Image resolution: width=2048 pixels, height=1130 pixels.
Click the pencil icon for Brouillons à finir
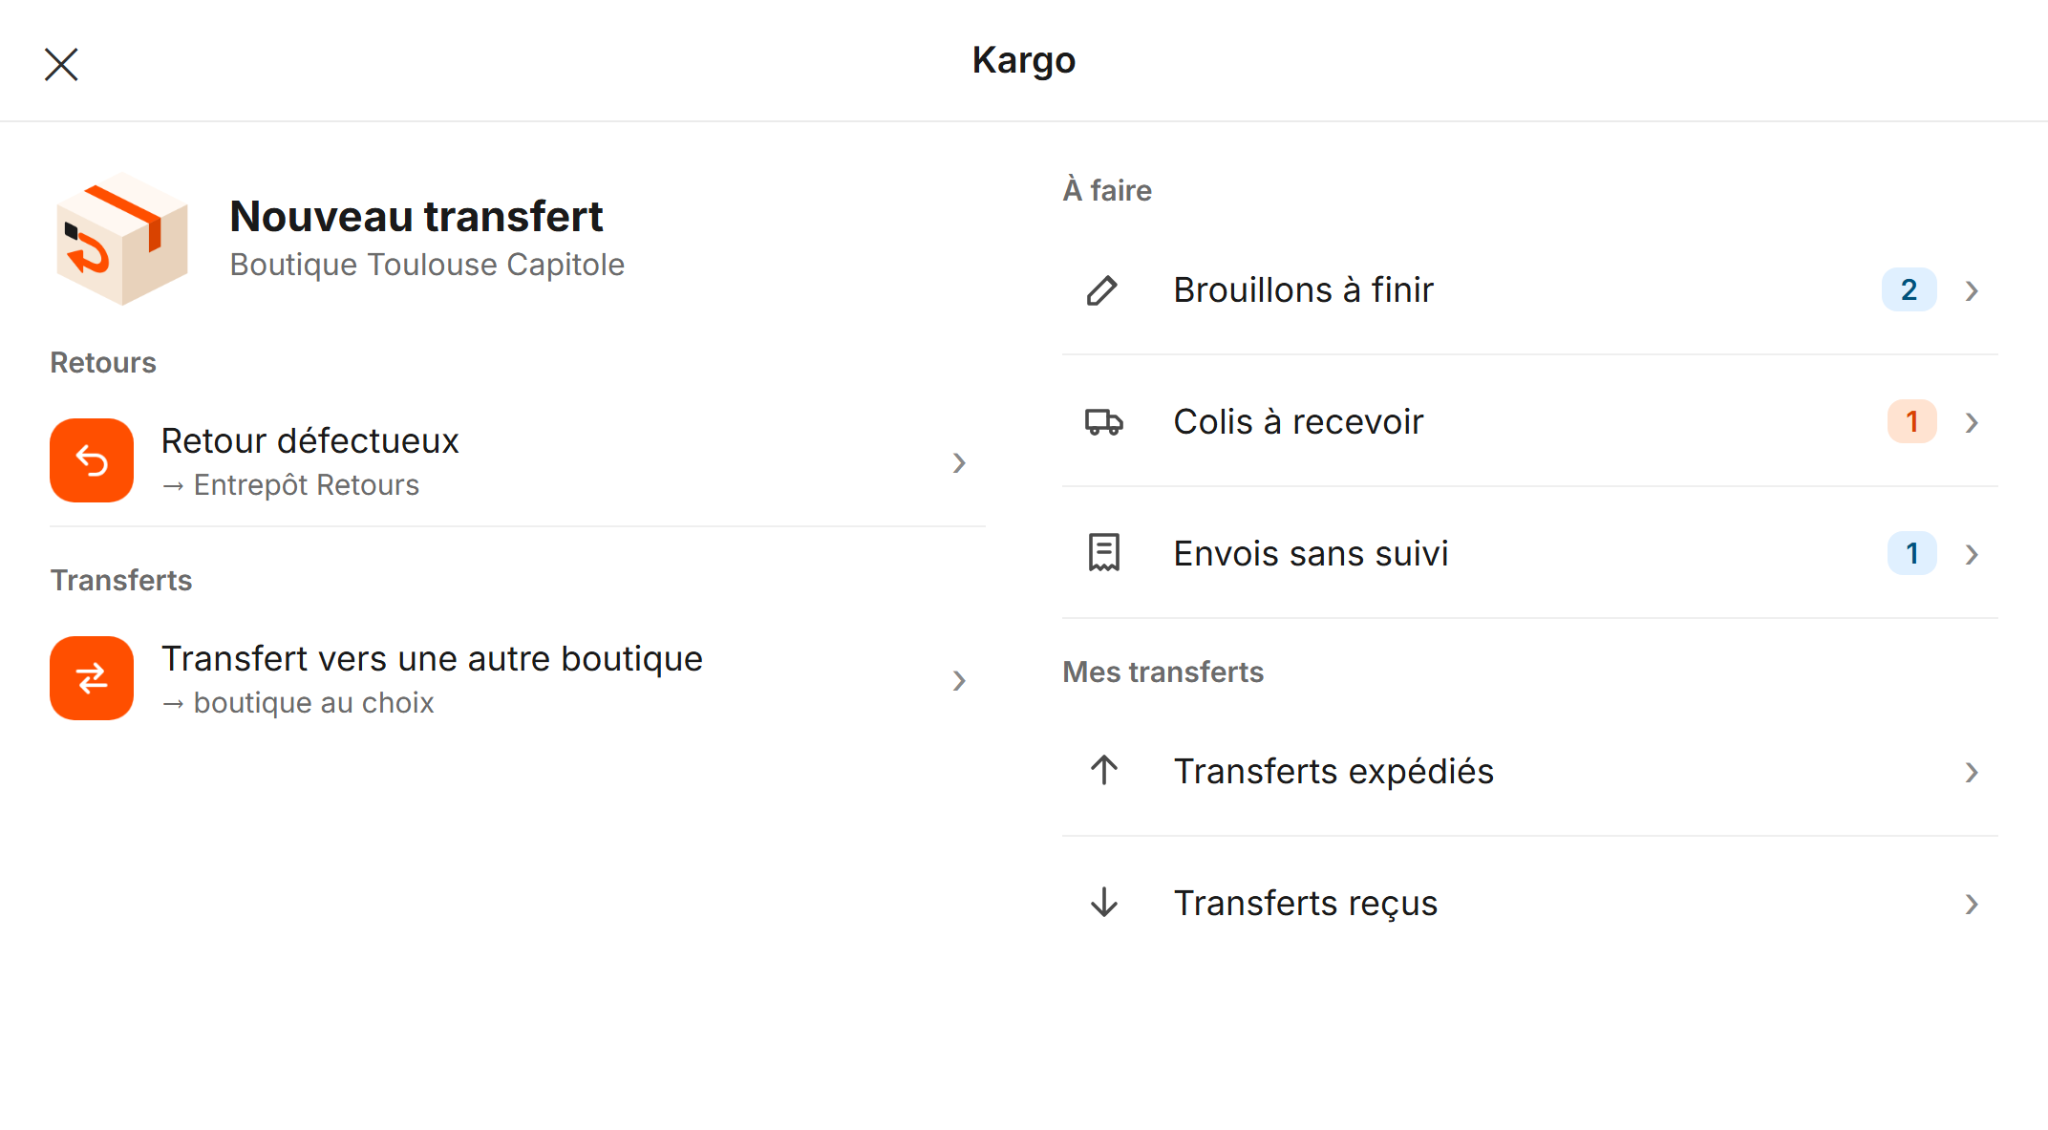(1102, 290)
